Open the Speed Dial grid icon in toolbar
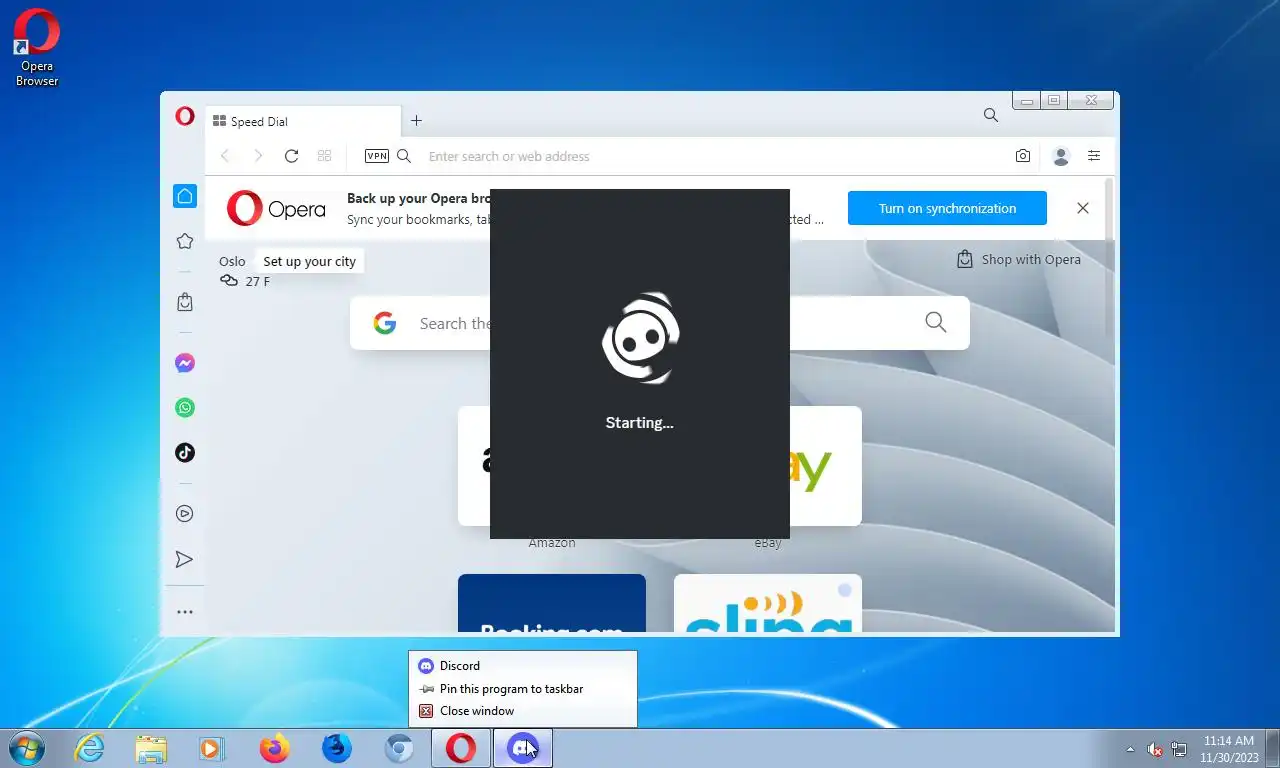The height and width of the screenshot is (768, 1280). pyautogui.click(x=324, y=156)
